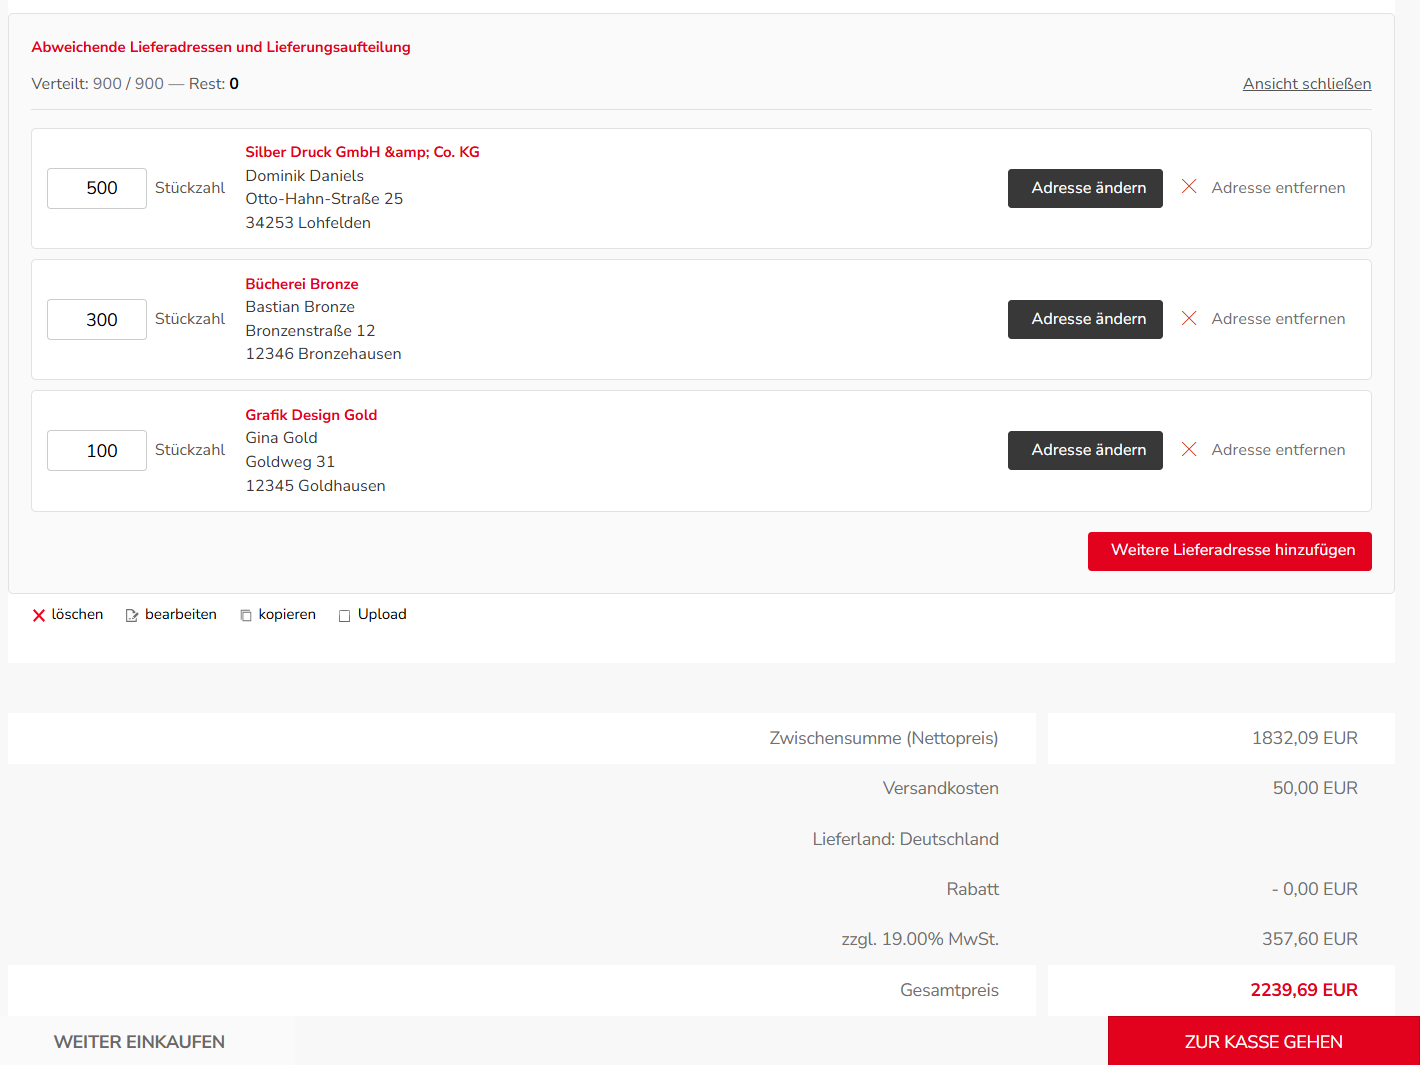Close view via Ansicht schließen link
This screenshot has height=1065, width=1422.
[1307, 84]
